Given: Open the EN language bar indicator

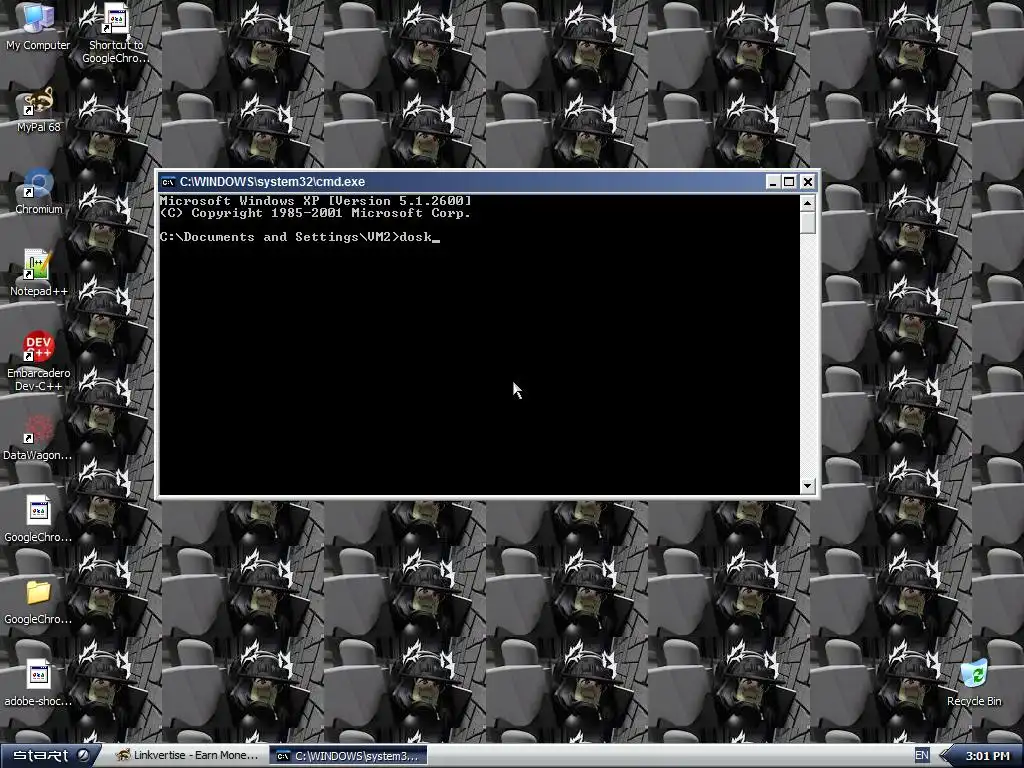Looking at the screenshot, I should (x=921, y=756).
